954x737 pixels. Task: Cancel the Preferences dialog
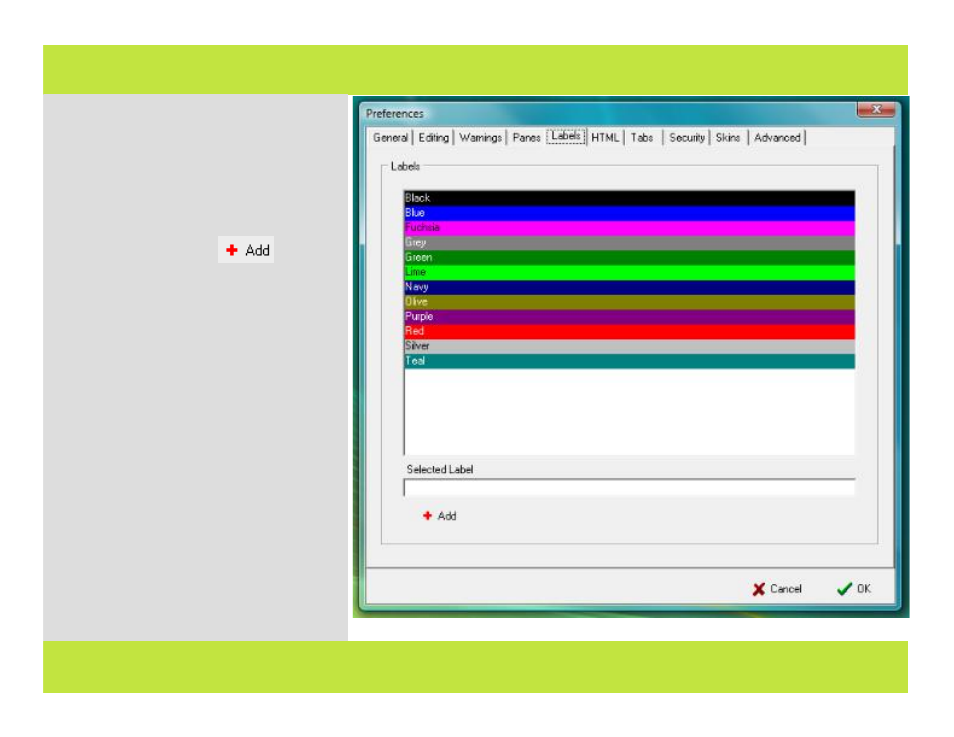click(x=777, y=589)
